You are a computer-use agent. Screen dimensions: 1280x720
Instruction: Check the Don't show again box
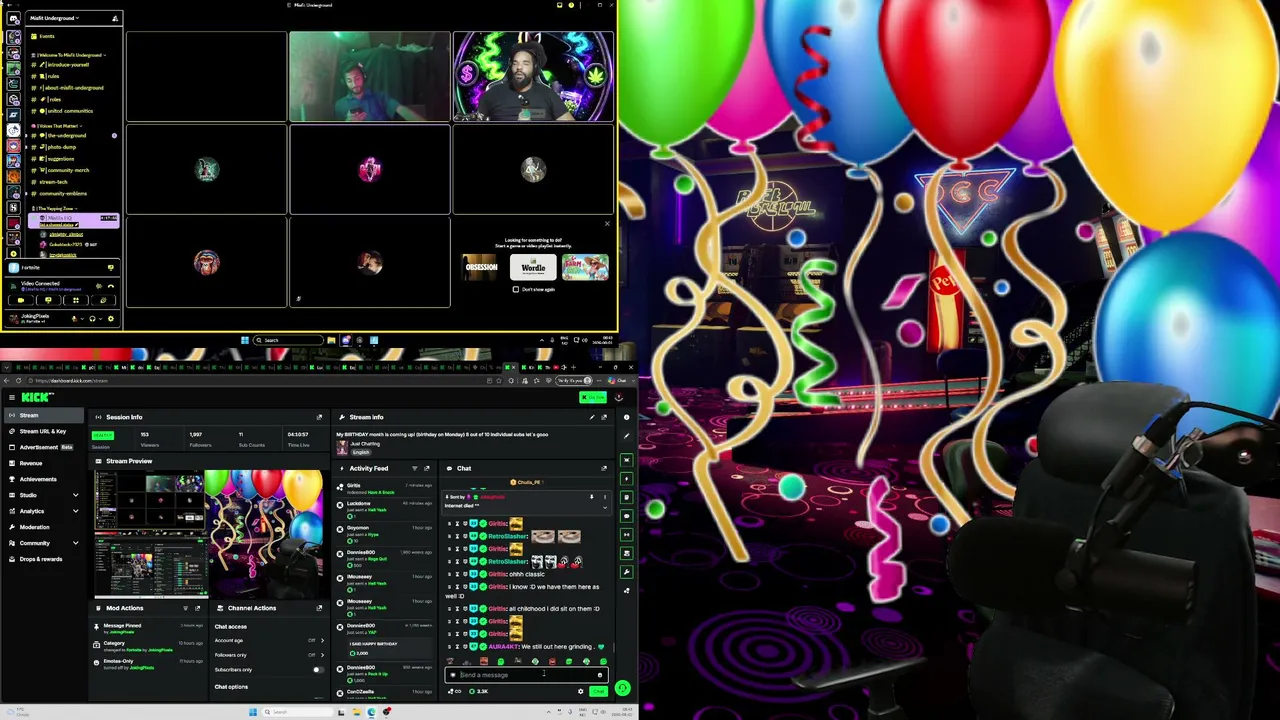click(516, 289)
